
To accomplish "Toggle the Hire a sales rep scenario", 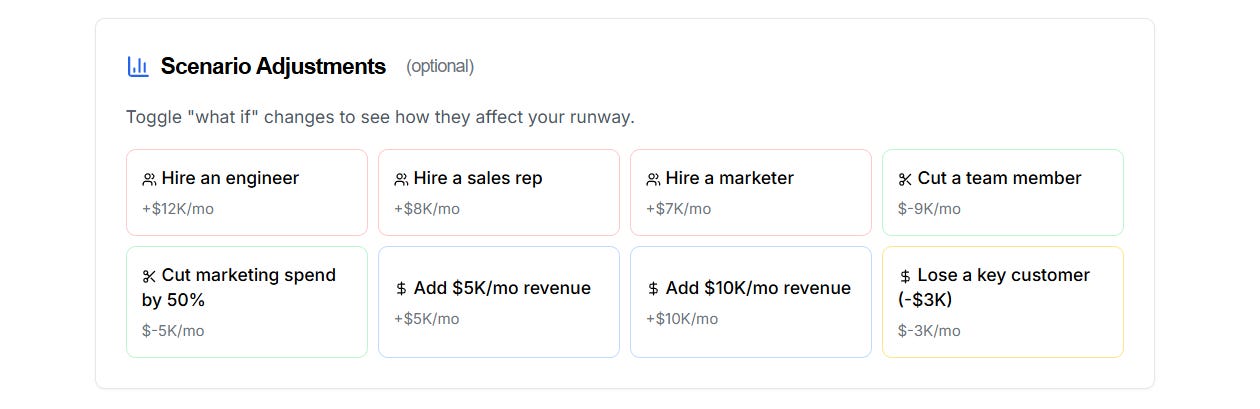I will pos(499,192).
